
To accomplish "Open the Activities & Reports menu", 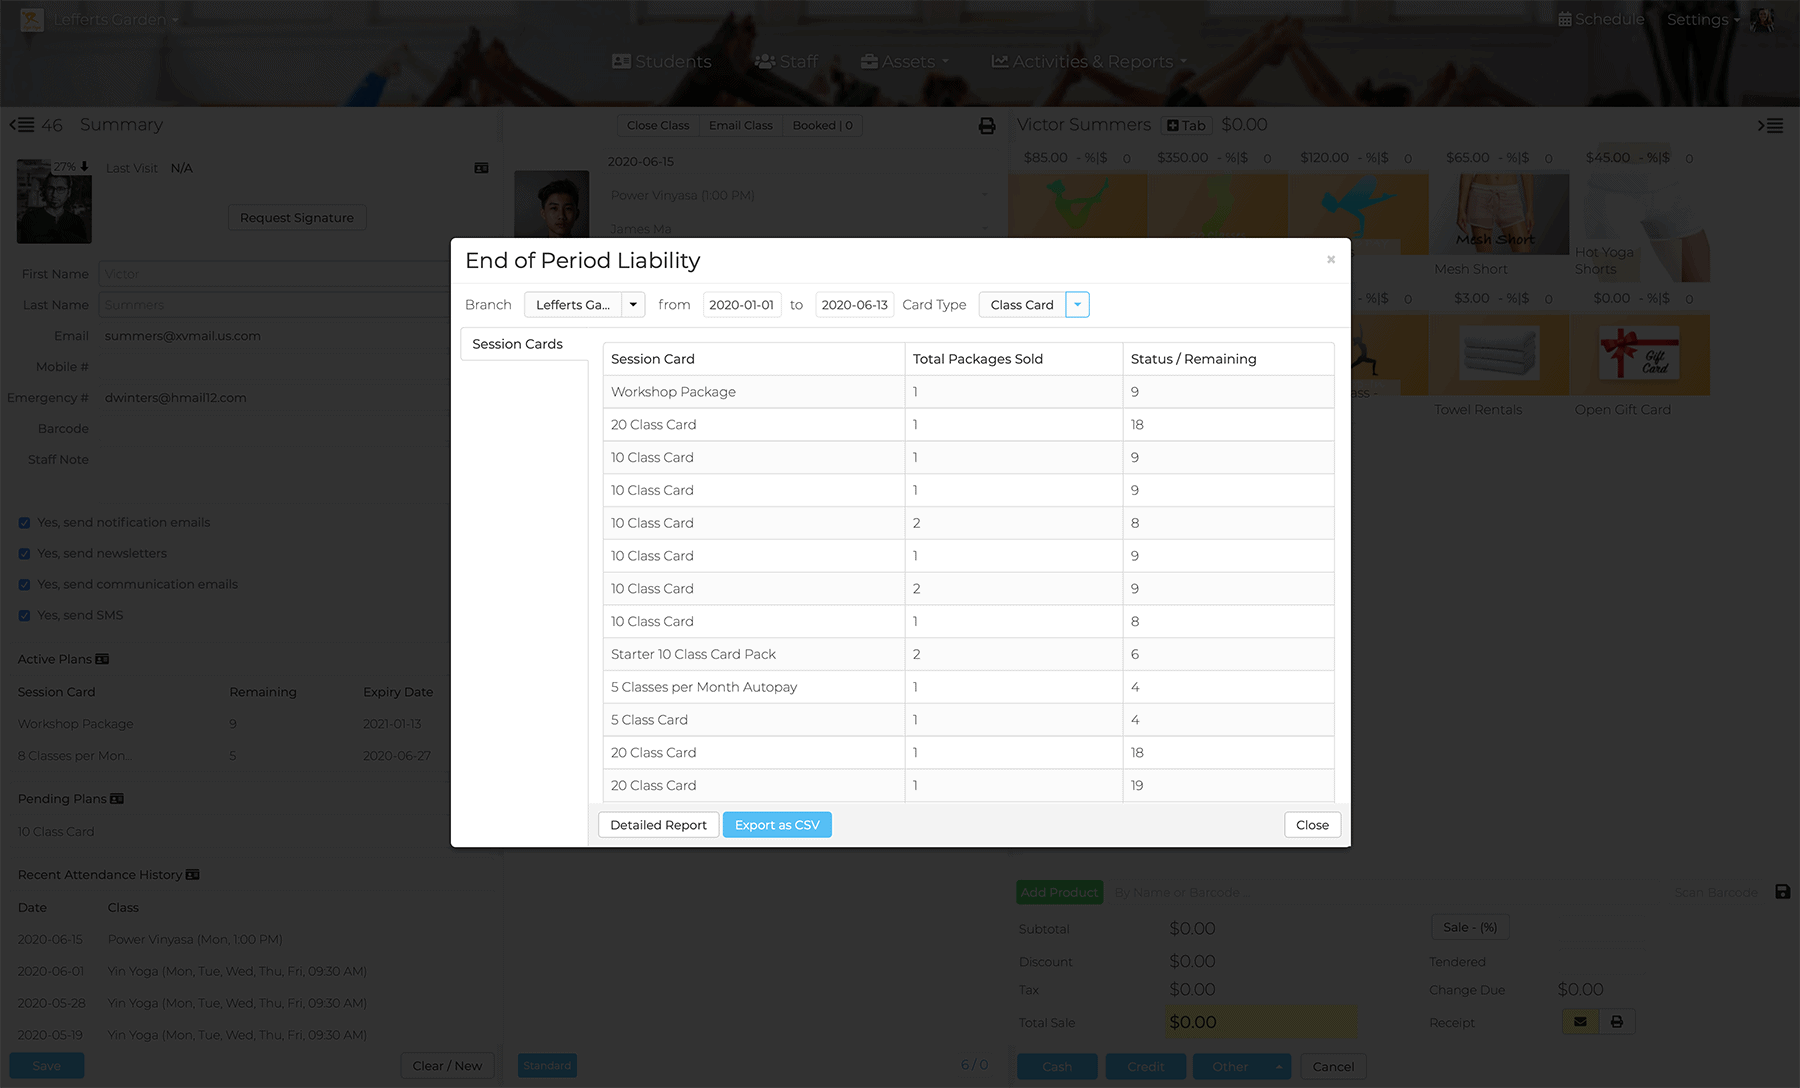I will click(x=1090, y=62).
